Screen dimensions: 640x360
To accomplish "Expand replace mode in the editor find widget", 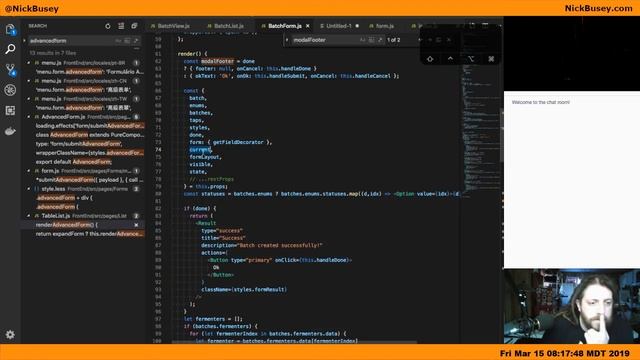I will 287,40.
